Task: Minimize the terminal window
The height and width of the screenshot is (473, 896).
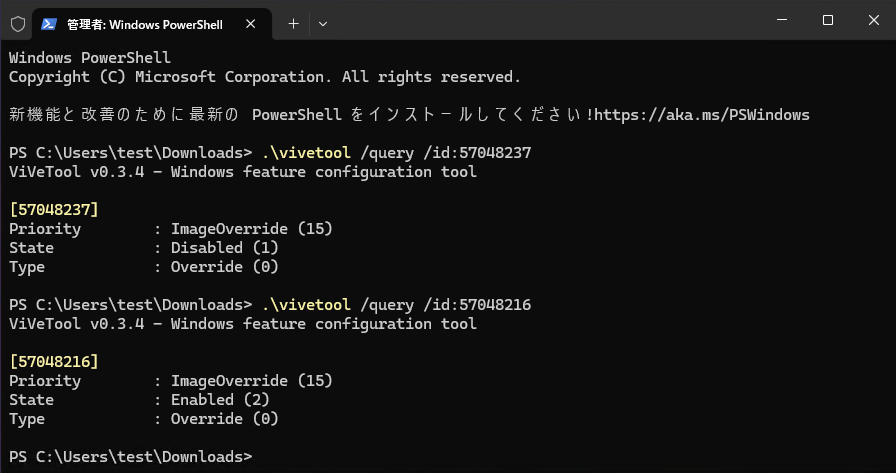Action: [782, 21]
